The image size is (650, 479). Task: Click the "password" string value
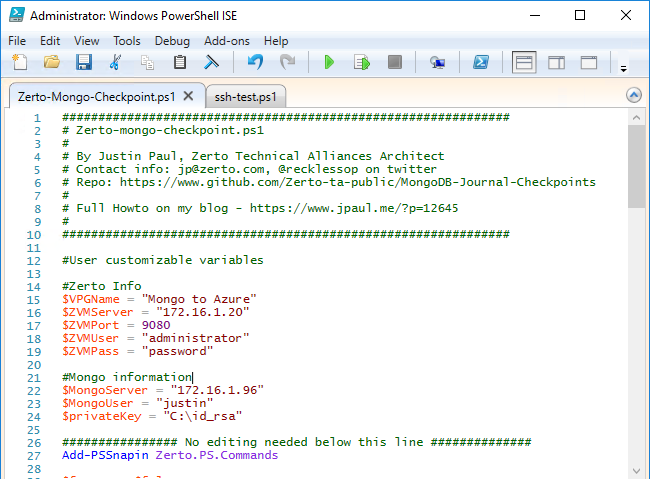click(x=177, y=351)
